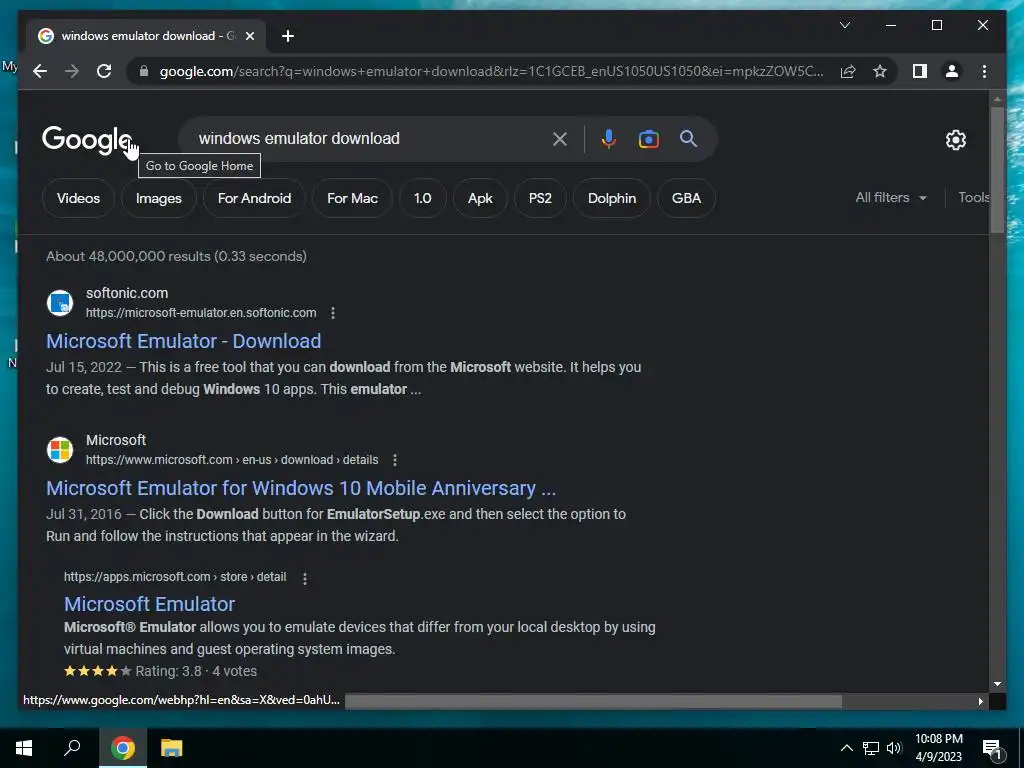Bookmark this tab with the star icon
Viewport: 1024px width, 768px height.
tap(880, 71)
